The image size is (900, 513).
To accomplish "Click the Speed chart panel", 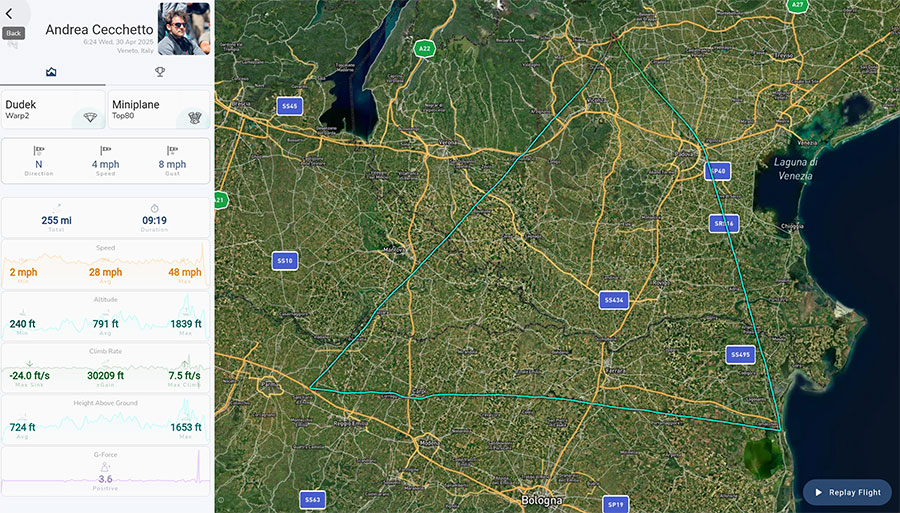I will (x=106, y=265).
